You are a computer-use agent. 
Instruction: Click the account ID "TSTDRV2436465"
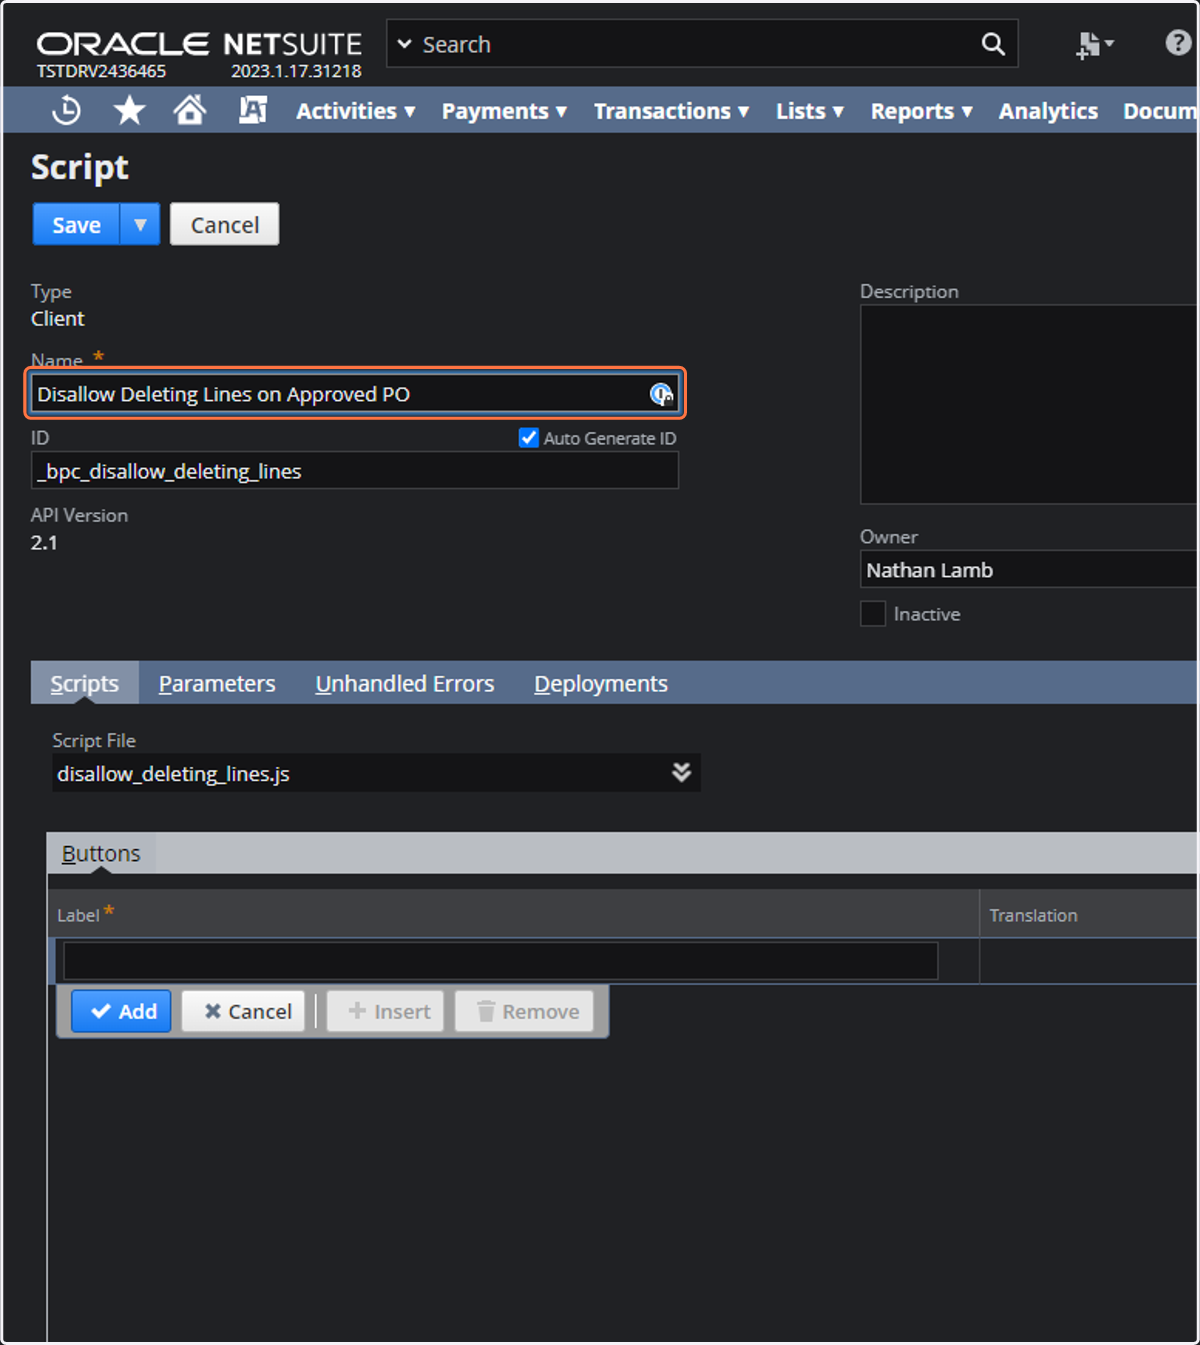102,71
